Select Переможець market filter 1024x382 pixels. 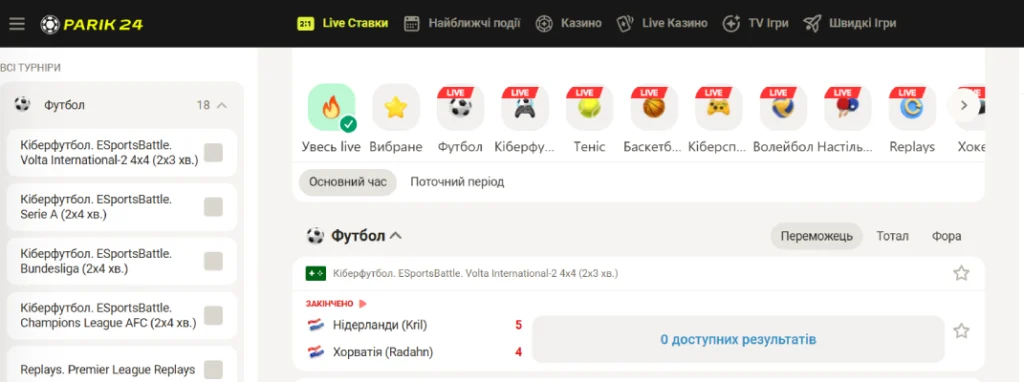[x=816, y=236]
